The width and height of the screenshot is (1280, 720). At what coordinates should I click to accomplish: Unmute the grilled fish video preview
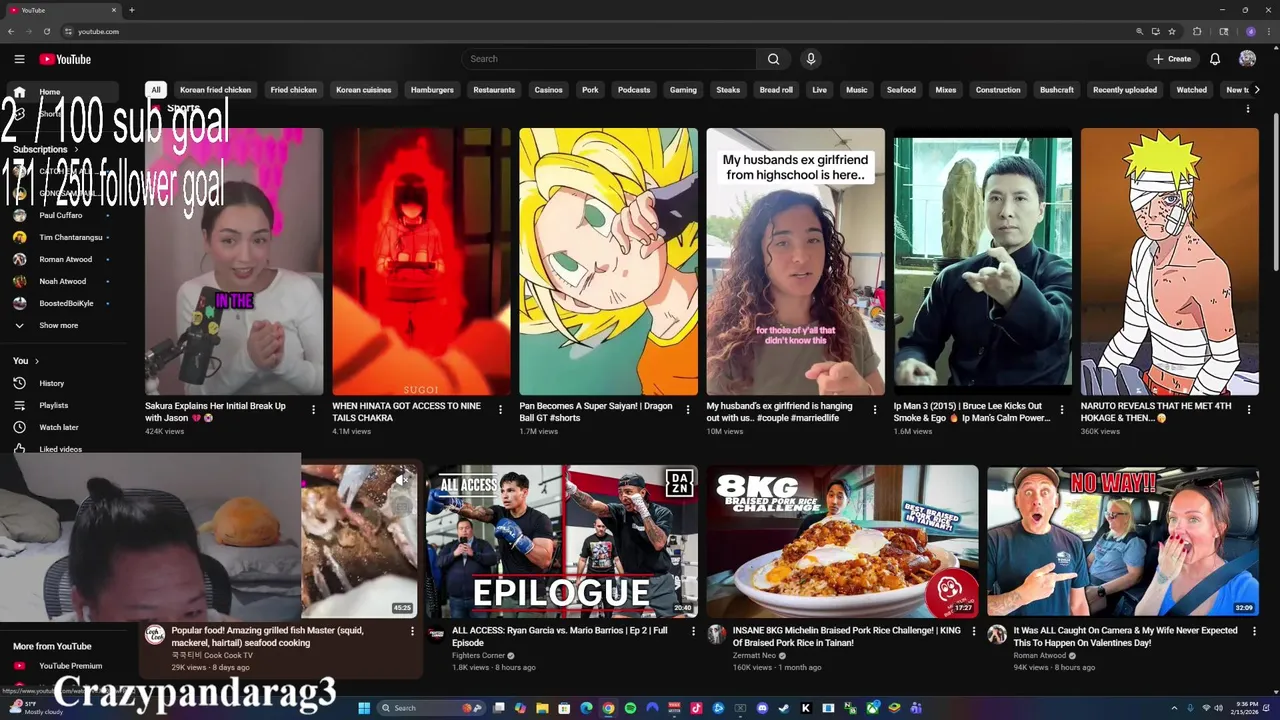point(400,481)
